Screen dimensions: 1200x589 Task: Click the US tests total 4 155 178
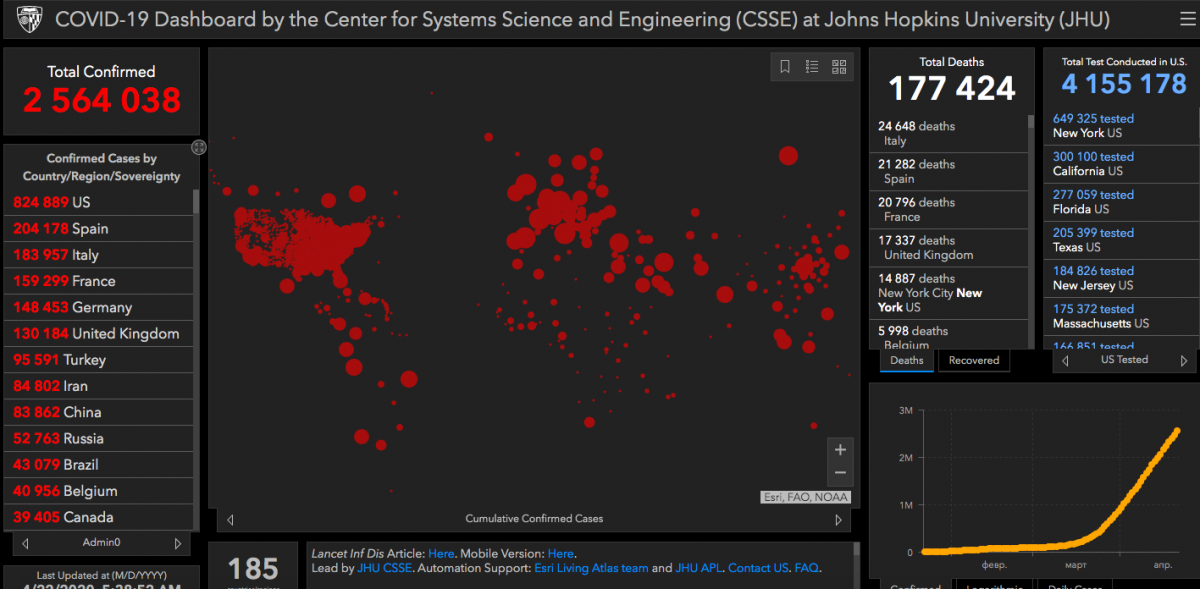coord(1124,83)
